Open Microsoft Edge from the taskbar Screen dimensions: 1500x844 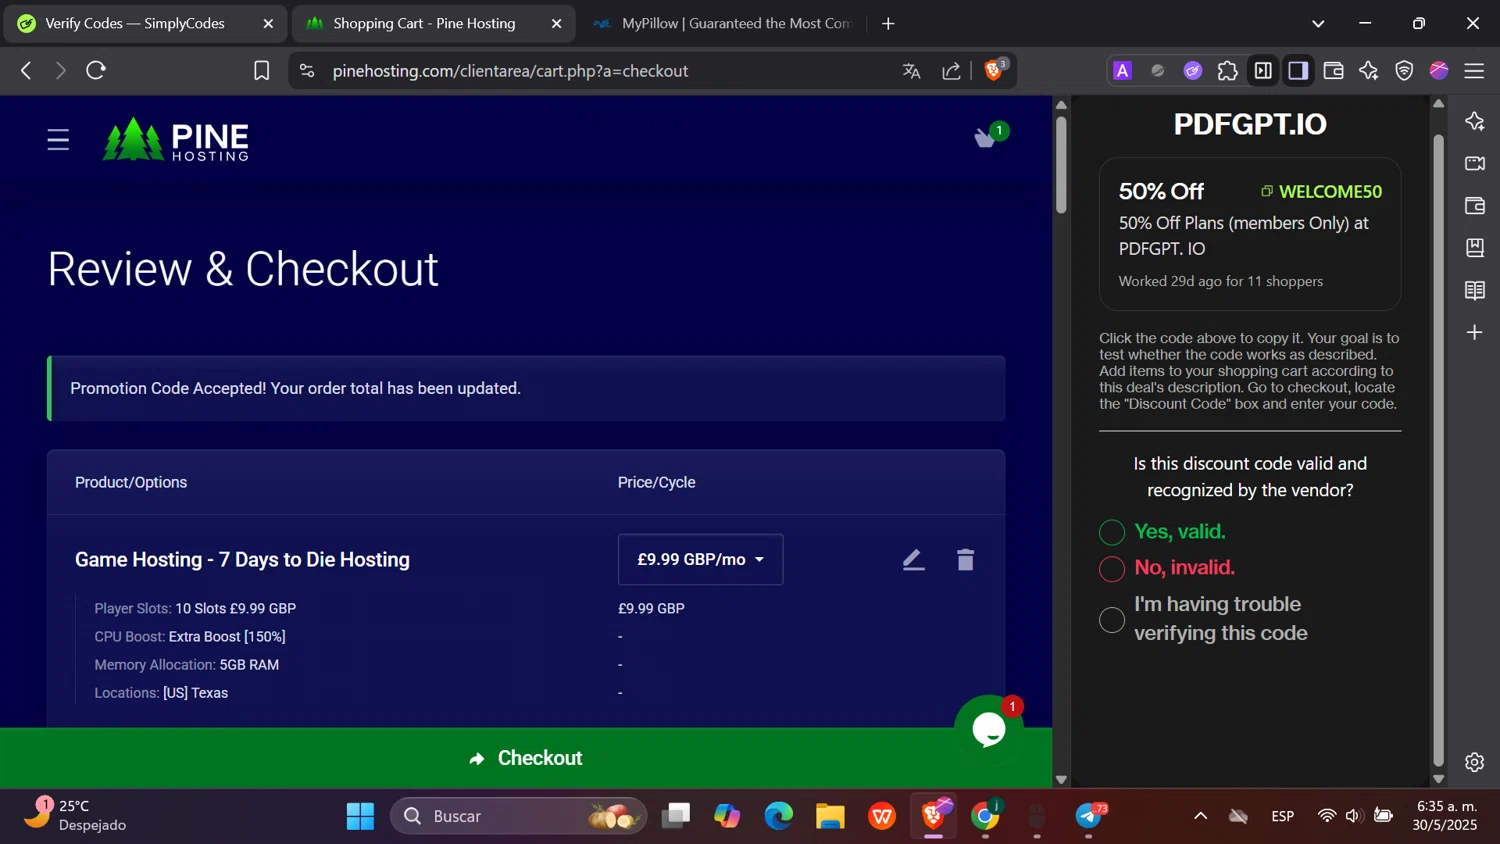point(778,816)
